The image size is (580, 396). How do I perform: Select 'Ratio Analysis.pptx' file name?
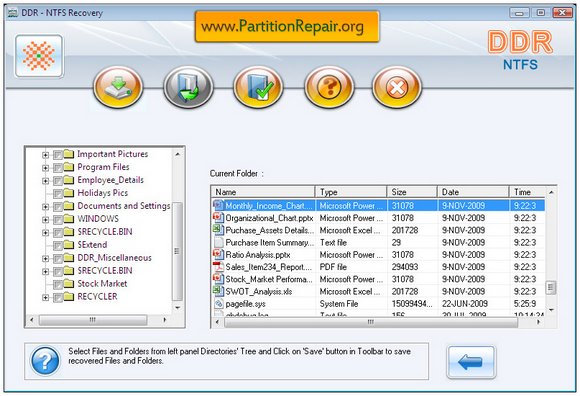tap(258, 254)
